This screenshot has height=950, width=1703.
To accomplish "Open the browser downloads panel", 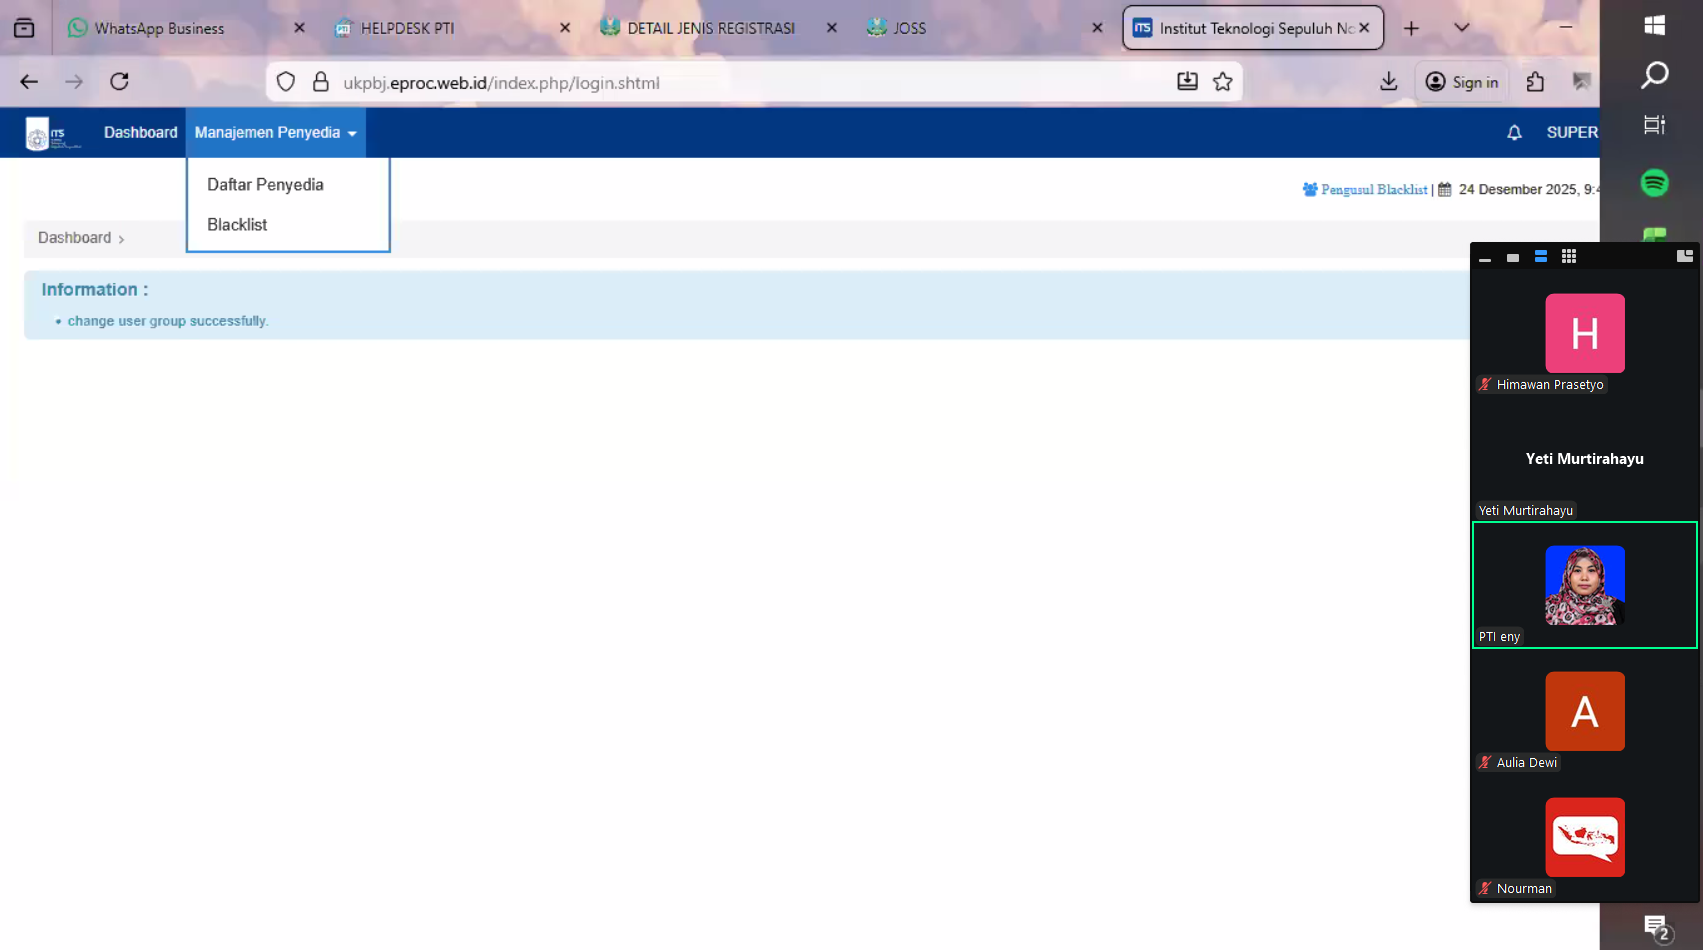I will coord(1389,82).
